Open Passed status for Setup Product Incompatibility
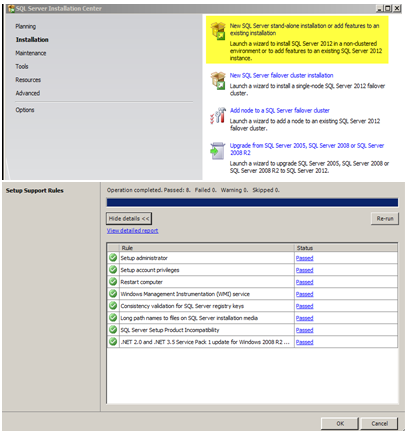Image resolution: width=405 pixels, height=431 pixels. coord(304,330)
